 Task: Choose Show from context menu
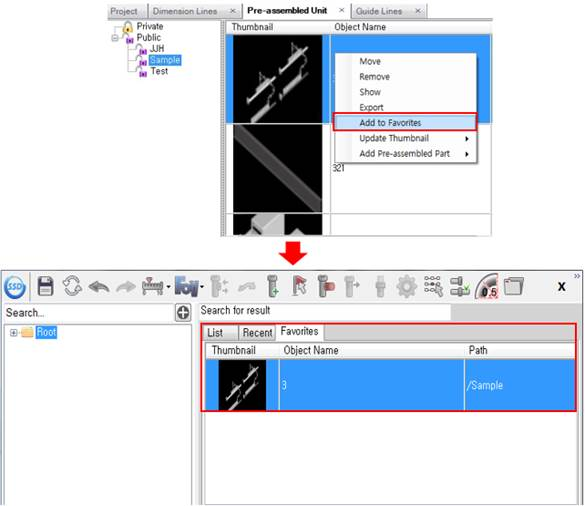point(405,92)
